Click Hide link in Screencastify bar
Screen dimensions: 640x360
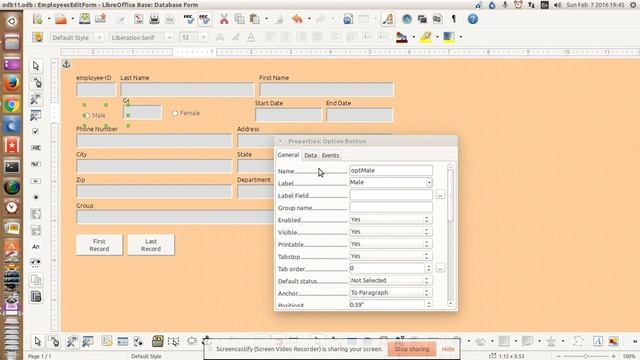(448, 349)
